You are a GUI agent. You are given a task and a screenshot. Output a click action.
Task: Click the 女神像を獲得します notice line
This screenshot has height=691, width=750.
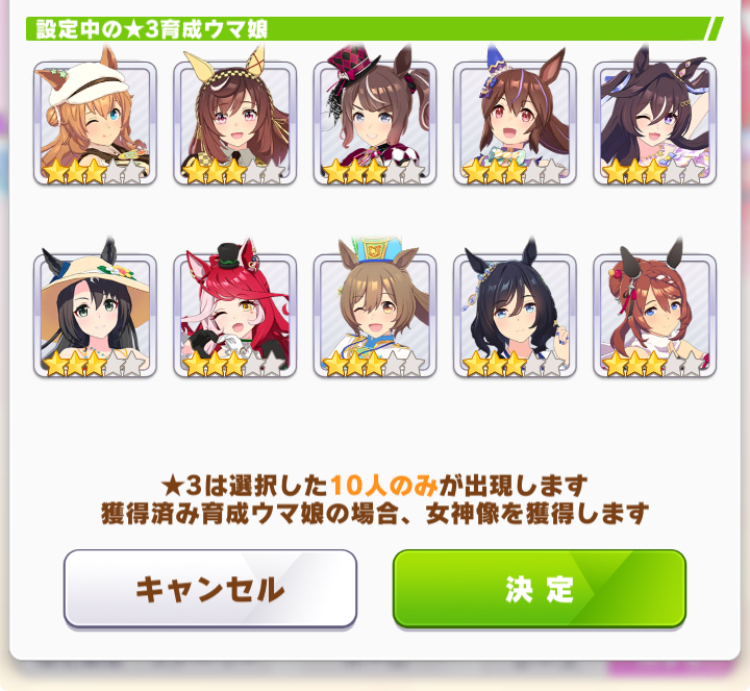tap(537, 514)
